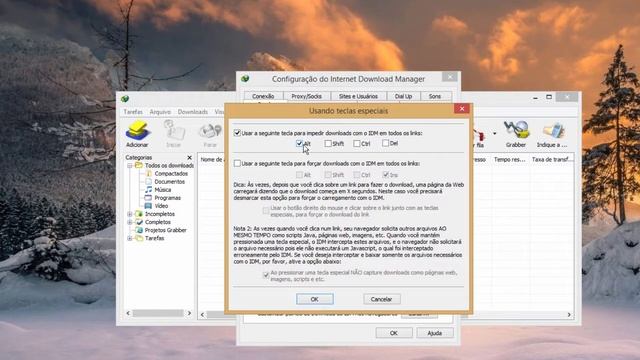Toggle 'NÃO capture downloads como páginas web' checkbox
640x360 pixels.
(x=266, y=276)
